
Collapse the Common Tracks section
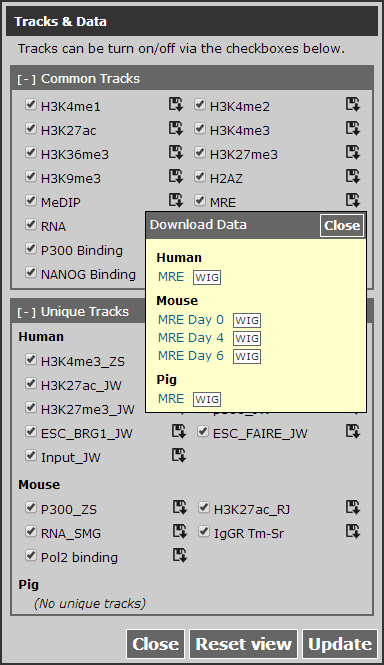click(26, 79)
